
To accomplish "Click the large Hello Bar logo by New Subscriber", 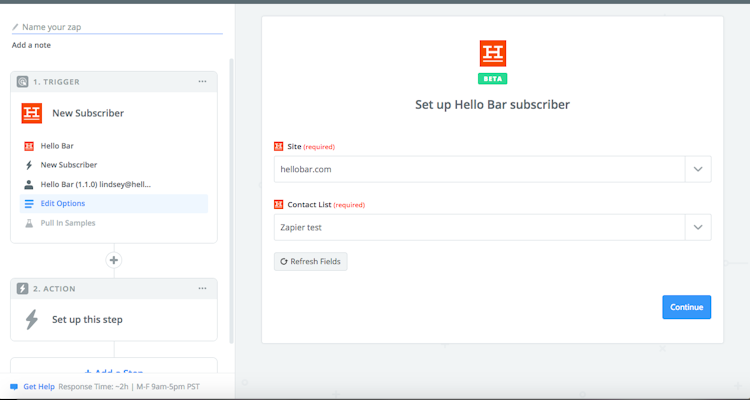I will pos(32,113).
